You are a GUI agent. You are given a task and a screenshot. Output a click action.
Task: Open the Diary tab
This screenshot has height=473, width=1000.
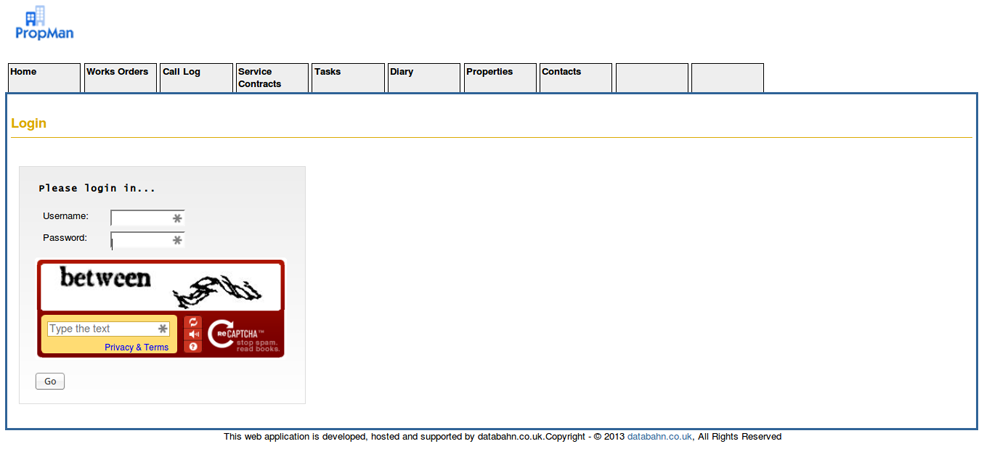point(423,78)
